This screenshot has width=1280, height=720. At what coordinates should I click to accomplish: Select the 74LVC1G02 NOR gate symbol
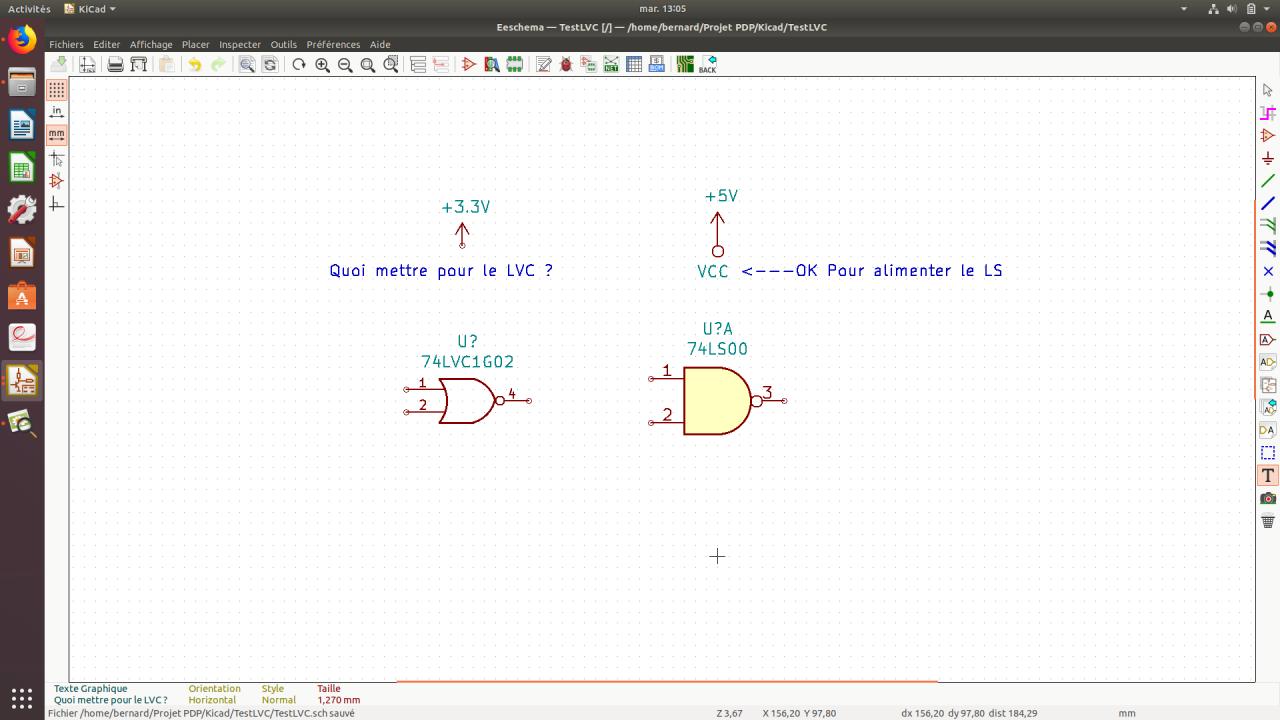[x=467, y=400]
